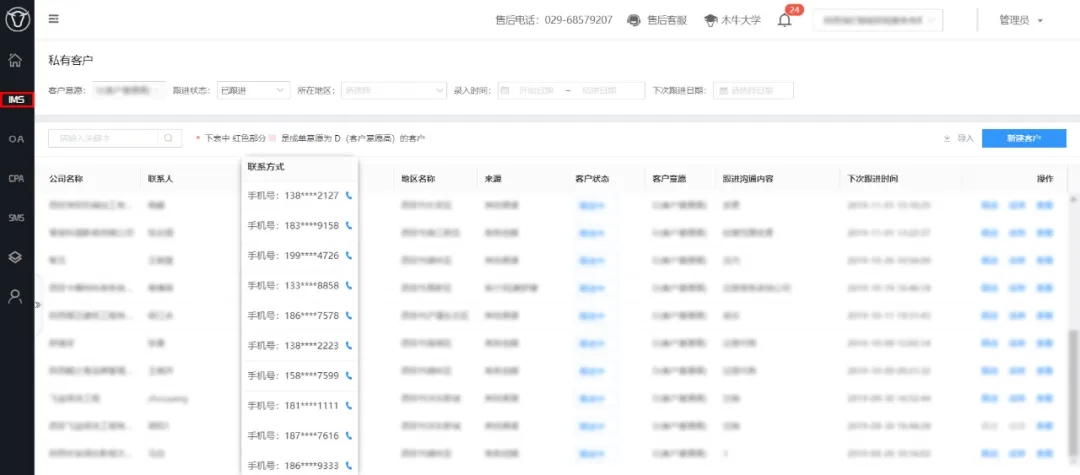1080x475 pixels.
Task: Select the CPA sidebar module
Action: pyautogui.click(x=17, y=178)
